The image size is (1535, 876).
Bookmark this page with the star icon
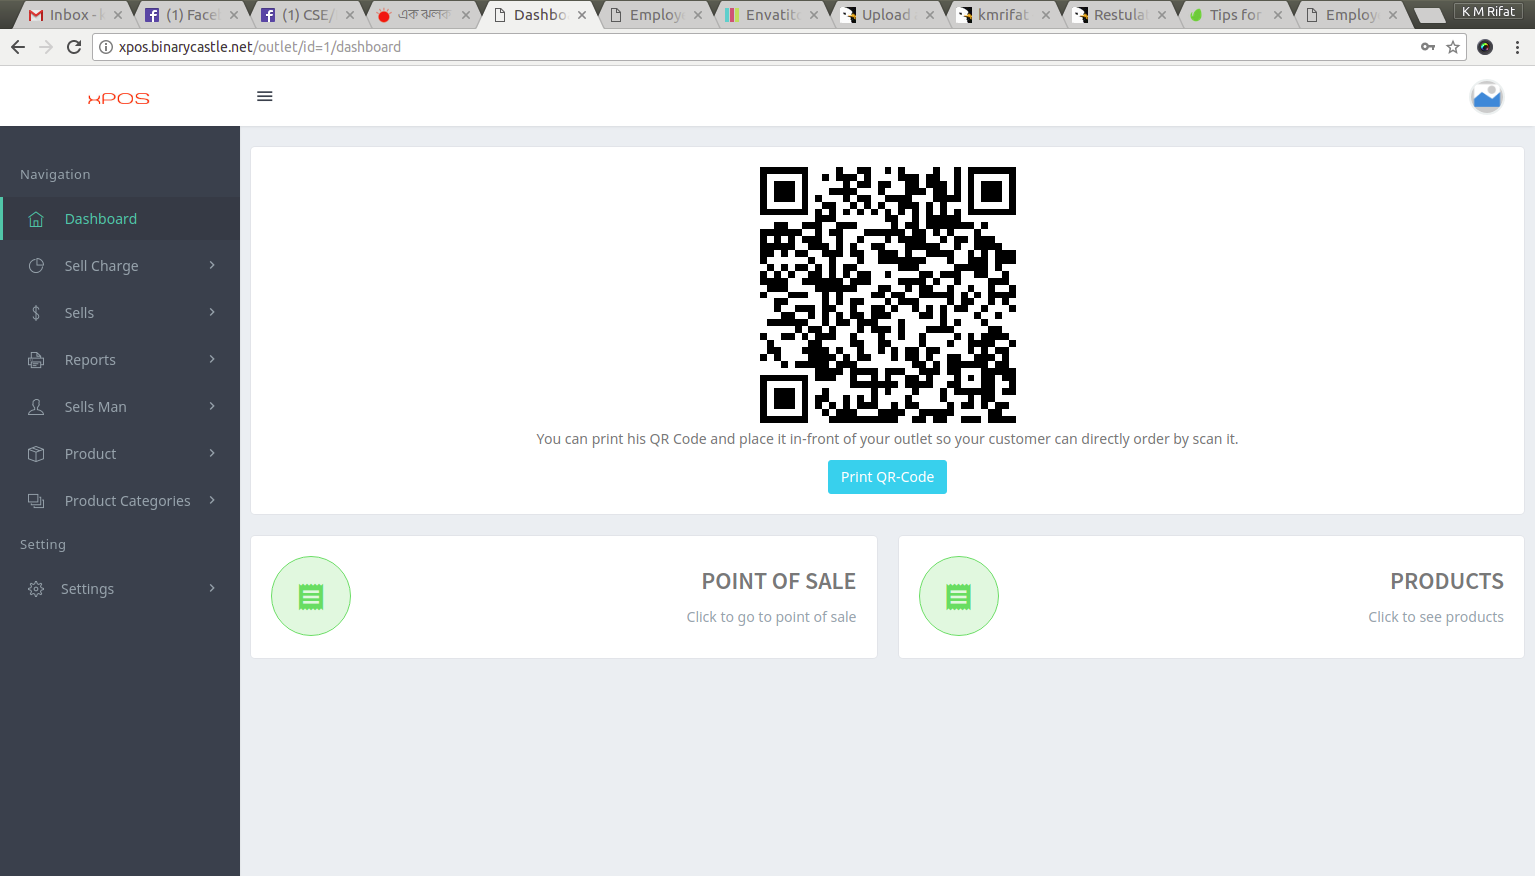[x=1453, y=47]
